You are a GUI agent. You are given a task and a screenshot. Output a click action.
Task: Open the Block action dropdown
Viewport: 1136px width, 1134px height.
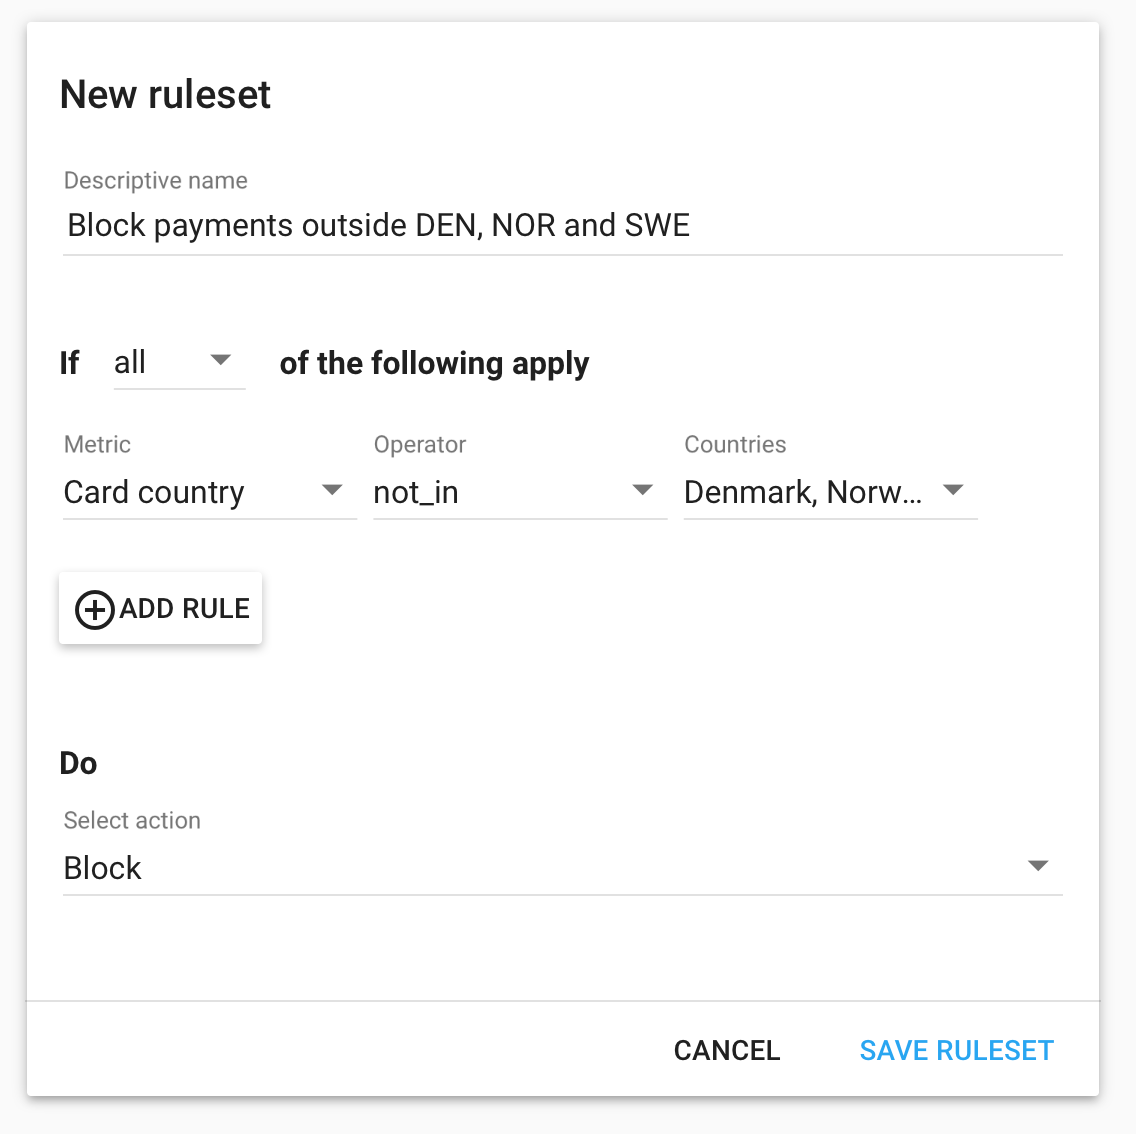[563, 868]
